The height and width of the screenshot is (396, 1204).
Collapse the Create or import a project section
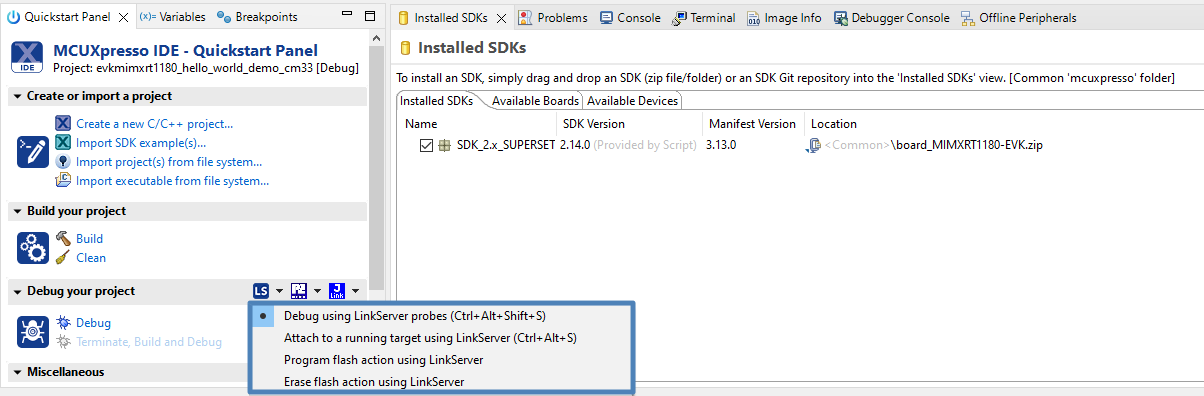[18, 96]
